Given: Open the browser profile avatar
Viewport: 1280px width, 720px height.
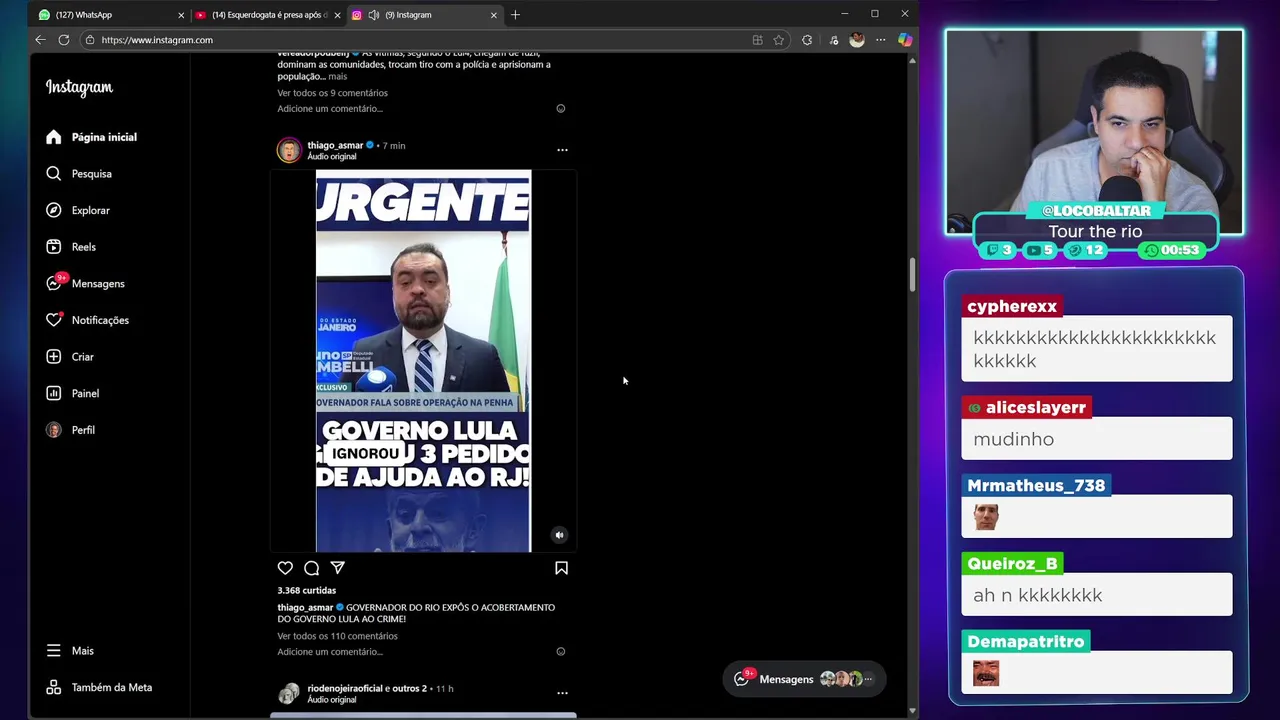Looking at the screenshot, I should tap(857, 40).
